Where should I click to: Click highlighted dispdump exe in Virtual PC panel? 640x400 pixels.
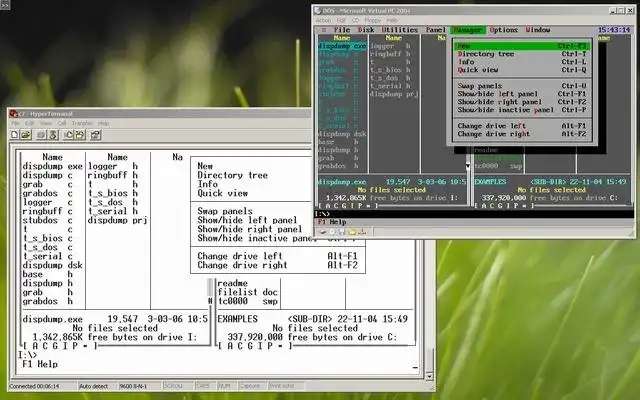pos(342,46)
